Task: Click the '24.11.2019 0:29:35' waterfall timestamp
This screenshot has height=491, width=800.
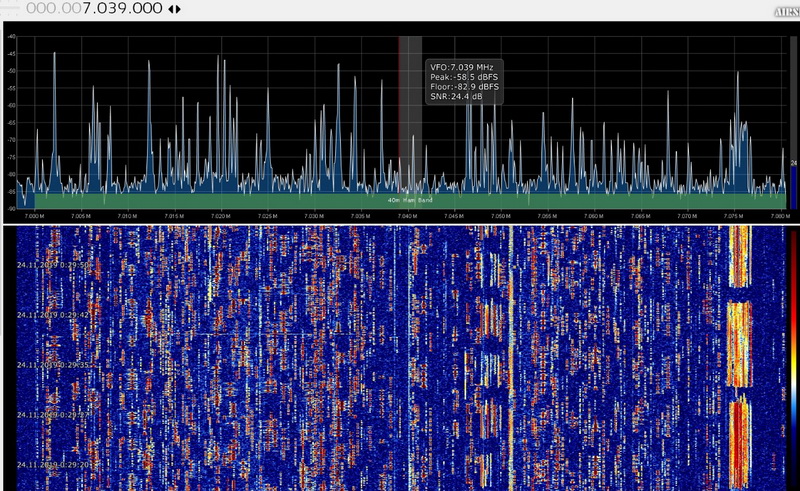Action: point(53,365)
